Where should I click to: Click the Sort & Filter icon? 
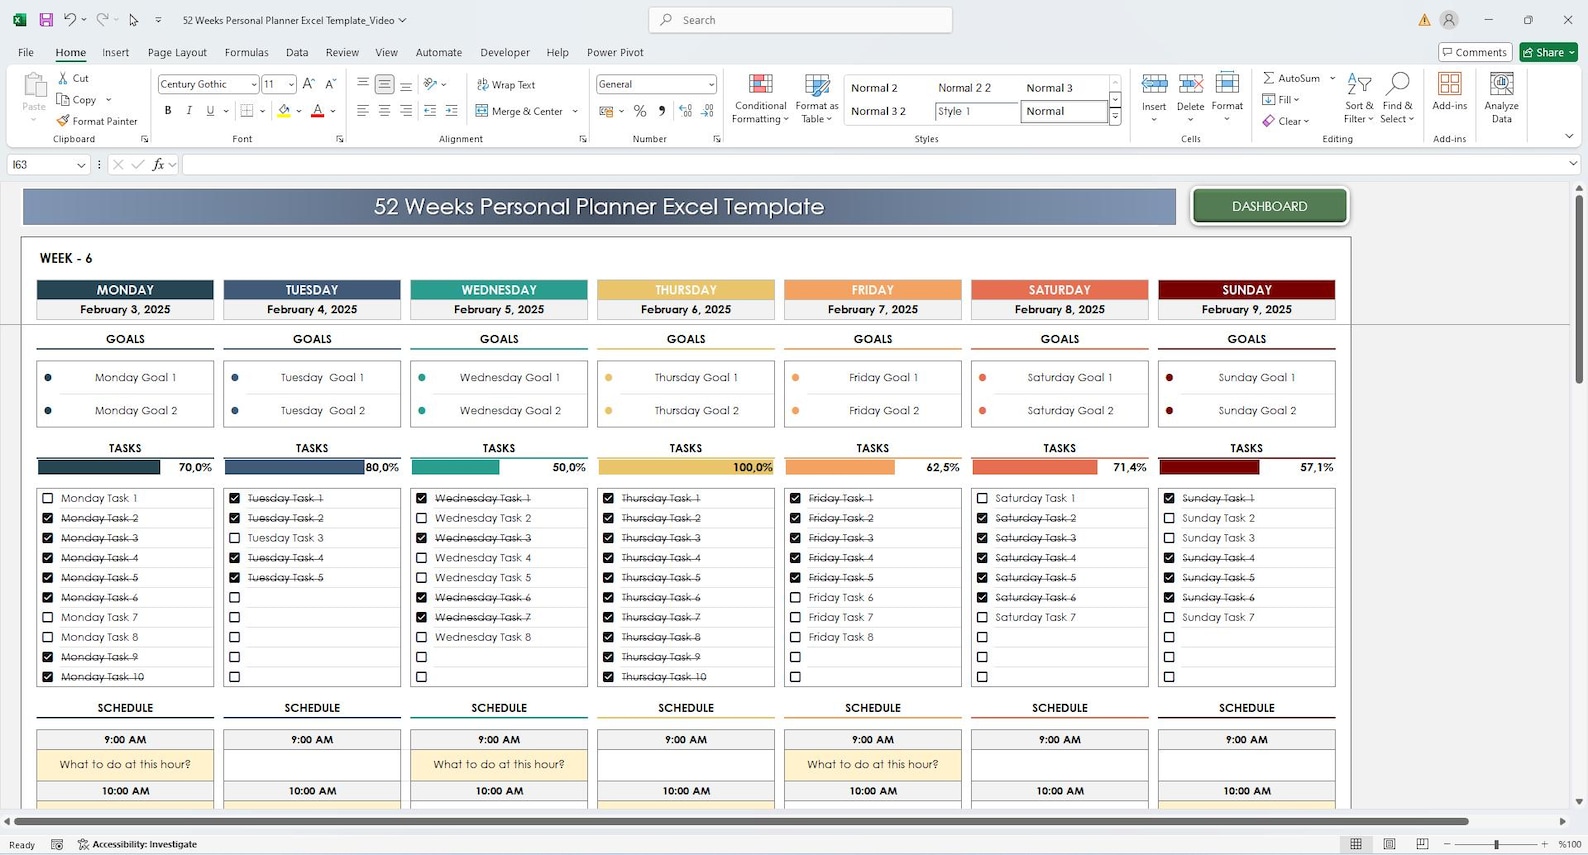tap(1359, 98)
